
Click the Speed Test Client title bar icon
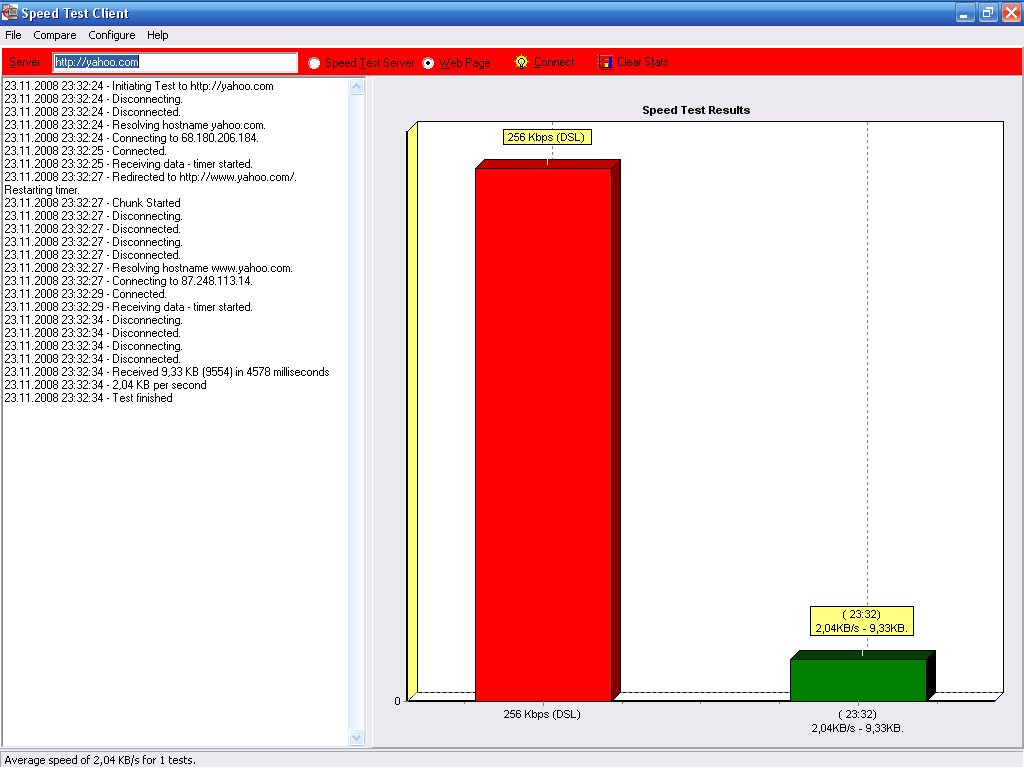[11, 13]
